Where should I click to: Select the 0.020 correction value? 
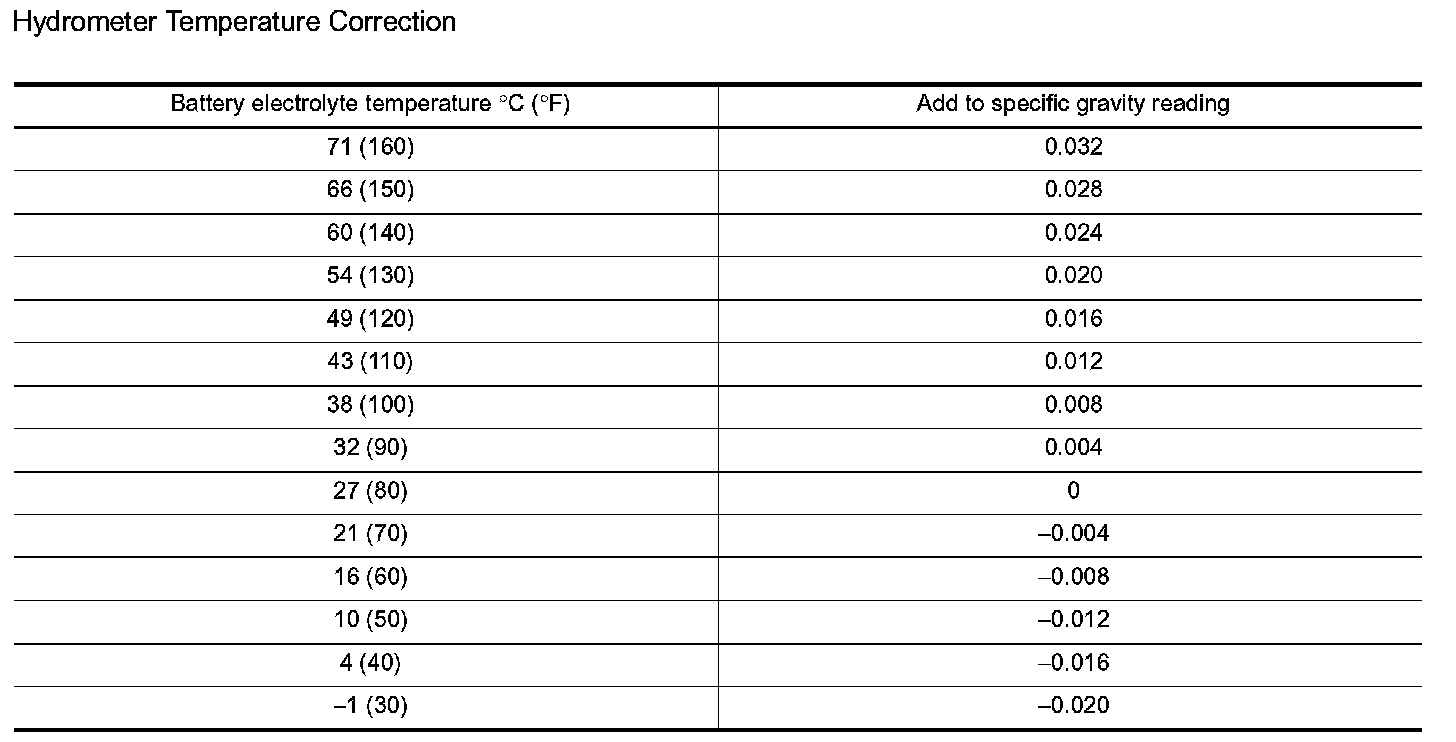coord(1073,276)
